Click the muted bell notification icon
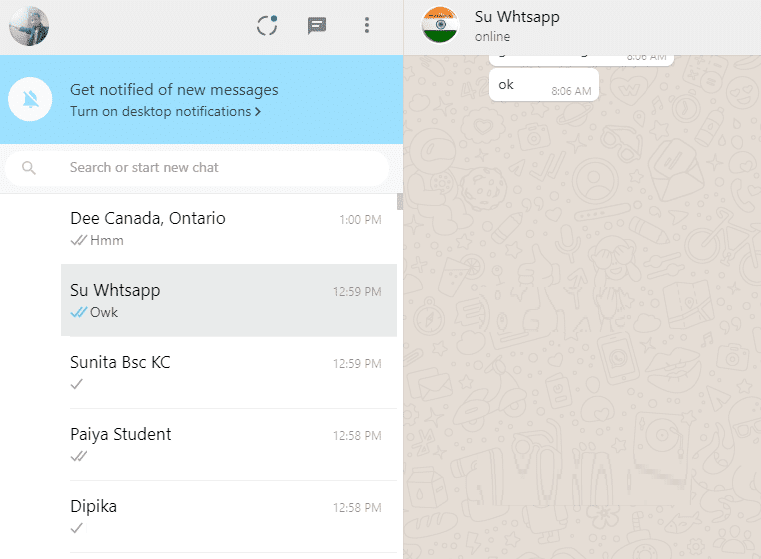 pyautogui.click(x=30, y=99)
